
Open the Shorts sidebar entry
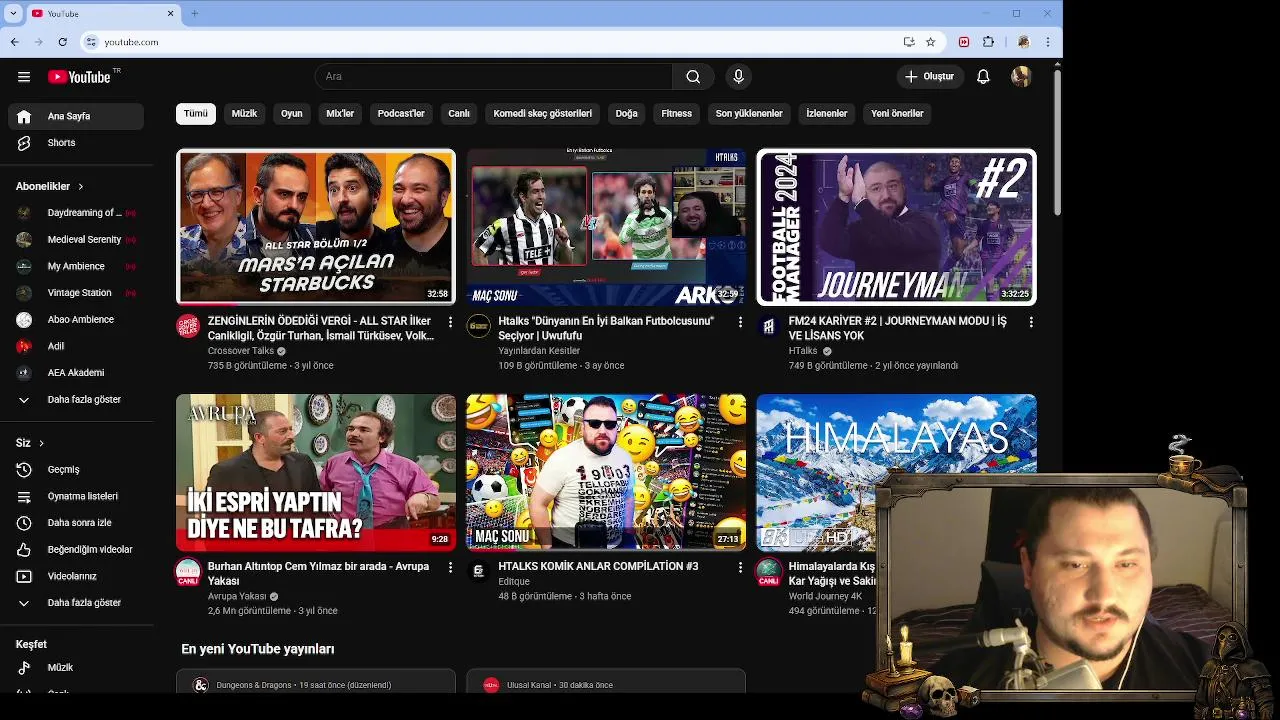point(76,143)
